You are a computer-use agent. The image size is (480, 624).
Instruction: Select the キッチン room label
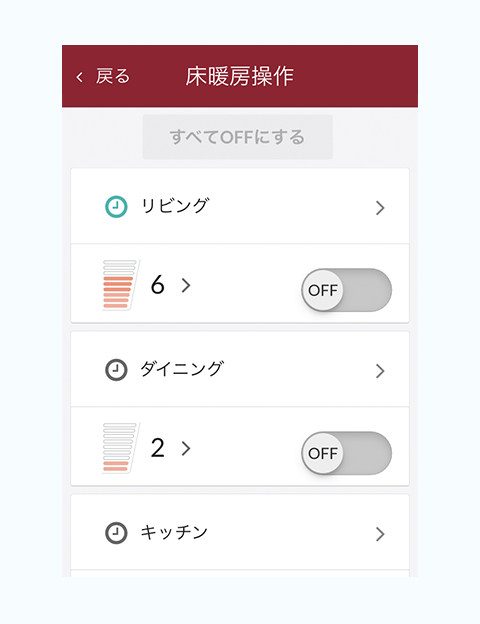point(174,532)
